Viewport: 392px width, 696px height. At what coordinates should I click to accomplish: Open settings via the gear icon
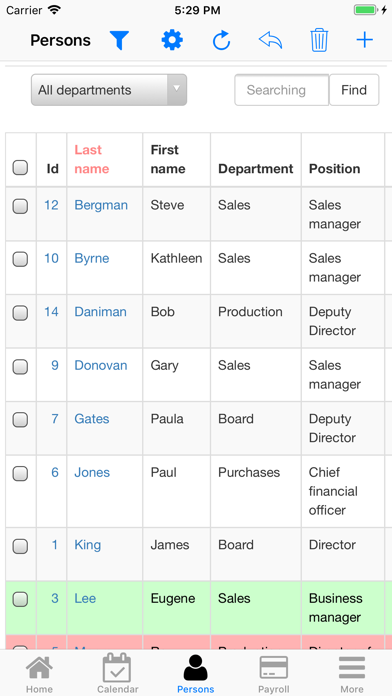[172, 40]
